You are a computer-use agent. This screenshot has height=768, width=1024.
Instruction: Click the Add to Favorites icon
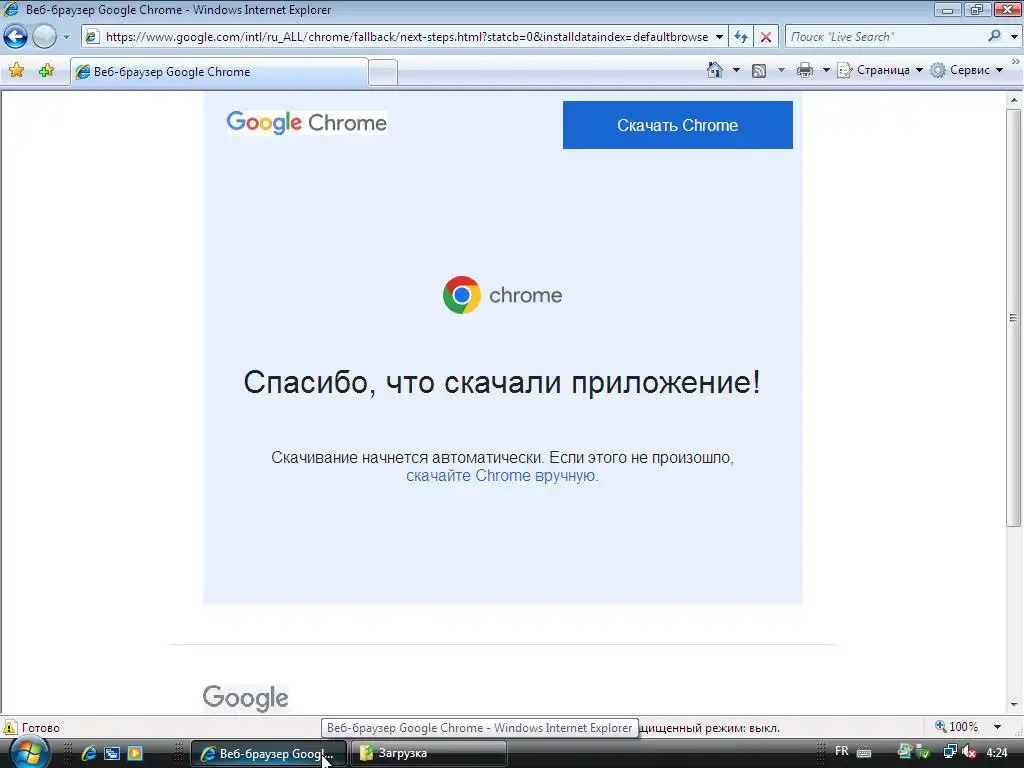(46, 71)
